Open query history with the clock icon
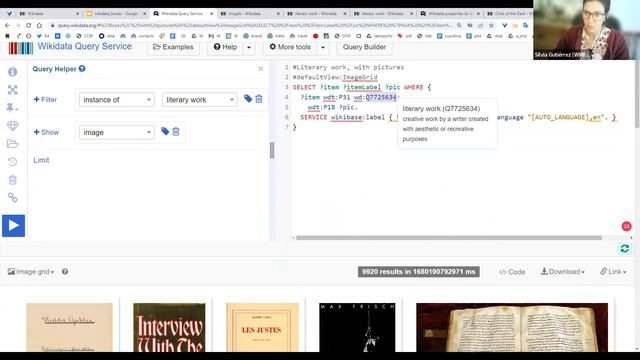The height and width of the screenshot is (360, 640). click(13, 162)
